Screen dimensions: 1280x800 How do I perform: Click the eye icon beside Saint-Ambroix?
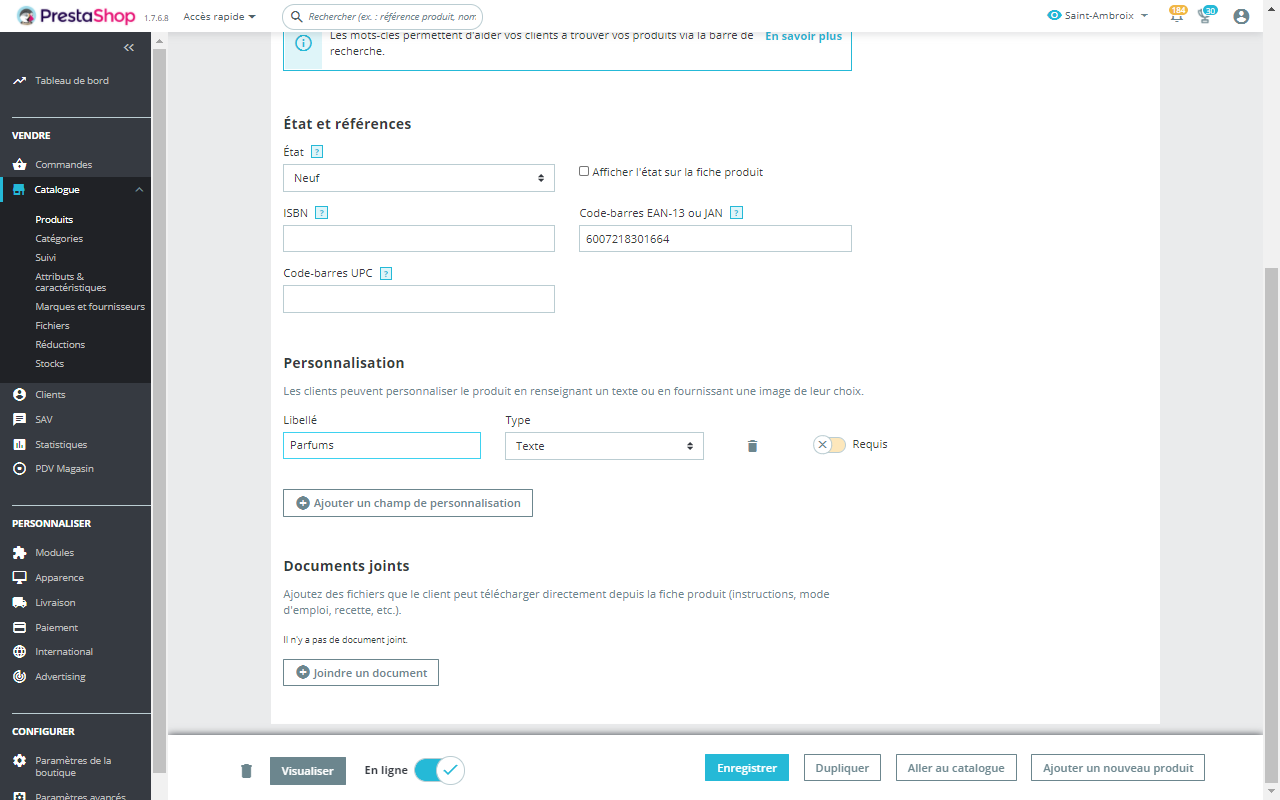coord(1054,16)
